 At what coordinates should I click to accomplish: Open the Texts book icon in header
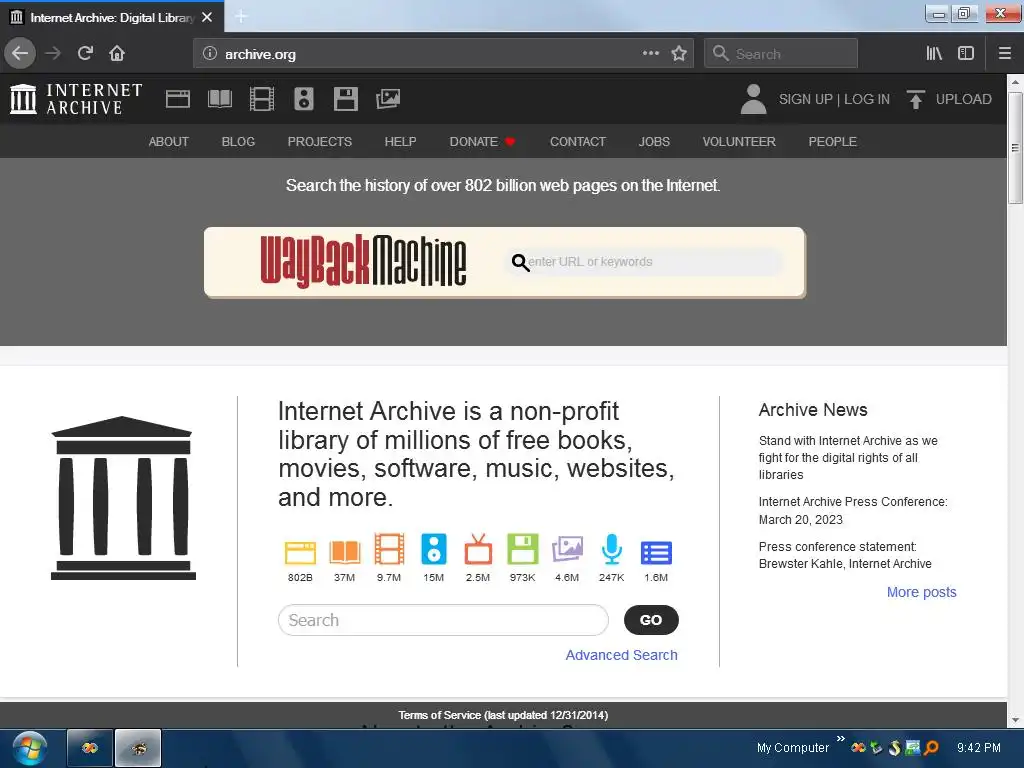pos(220,99)
